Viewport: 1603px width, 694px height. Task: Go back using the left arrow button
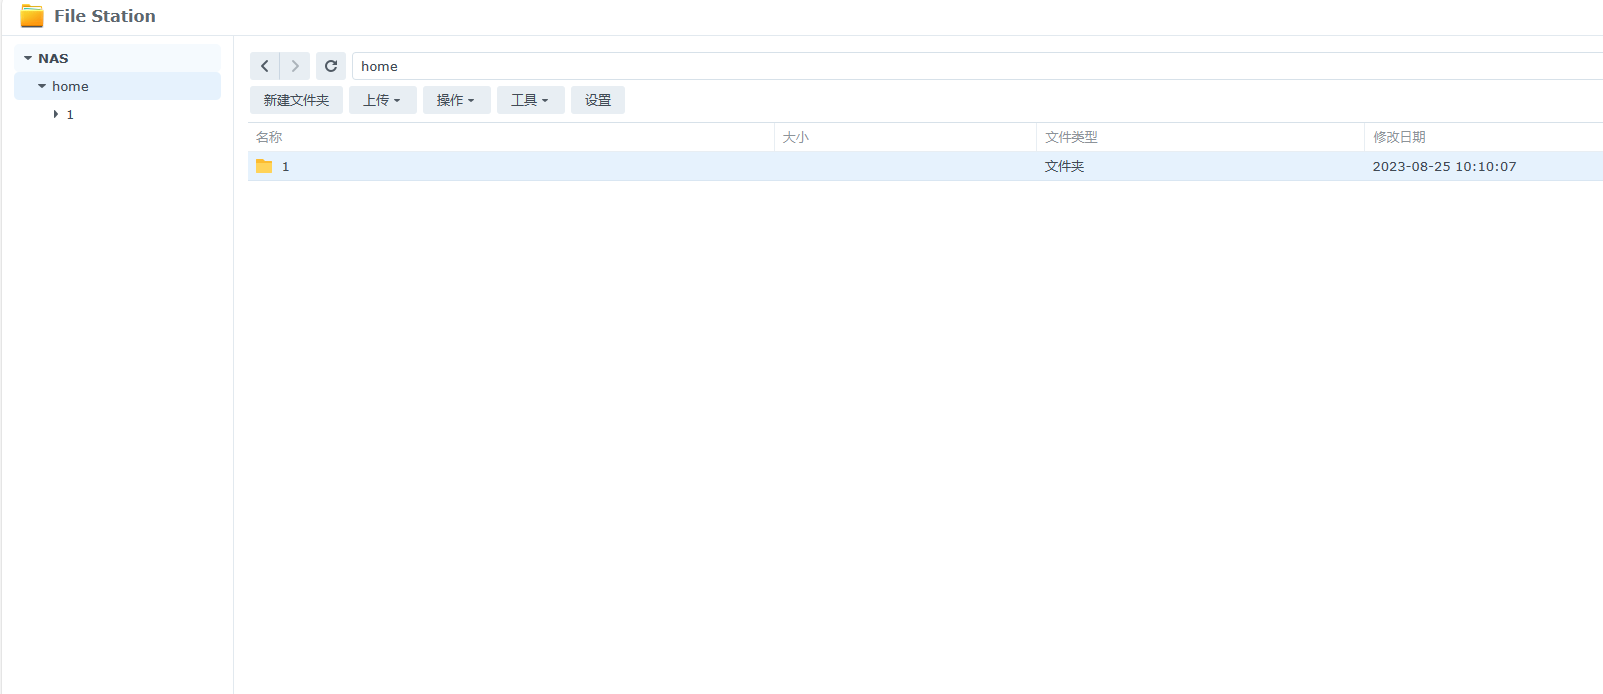point(265,66)
